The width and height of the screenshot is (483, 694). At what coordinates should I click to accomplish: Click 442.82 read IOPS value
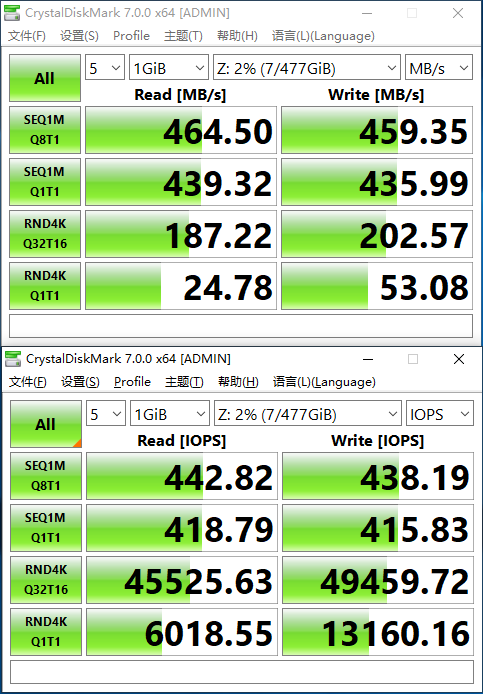[182, 476]
